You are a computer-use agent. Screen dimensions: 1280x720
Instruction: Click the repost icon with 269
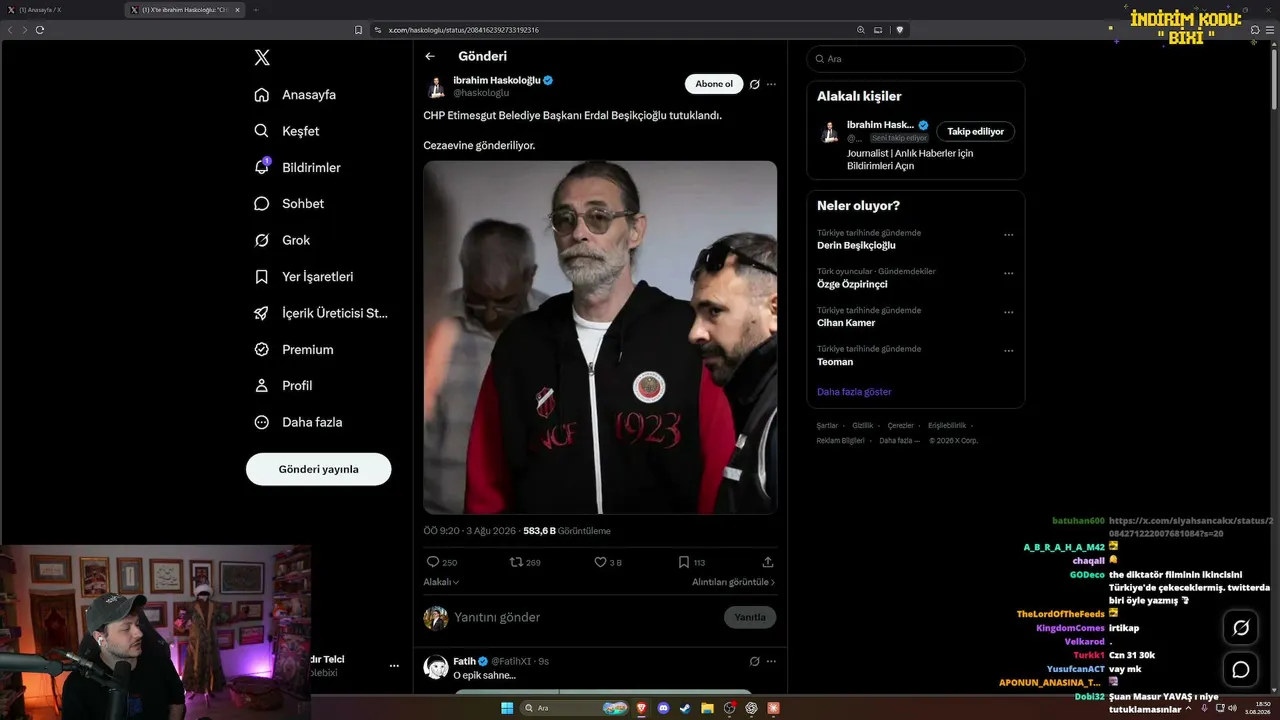[x=516, y=562]
